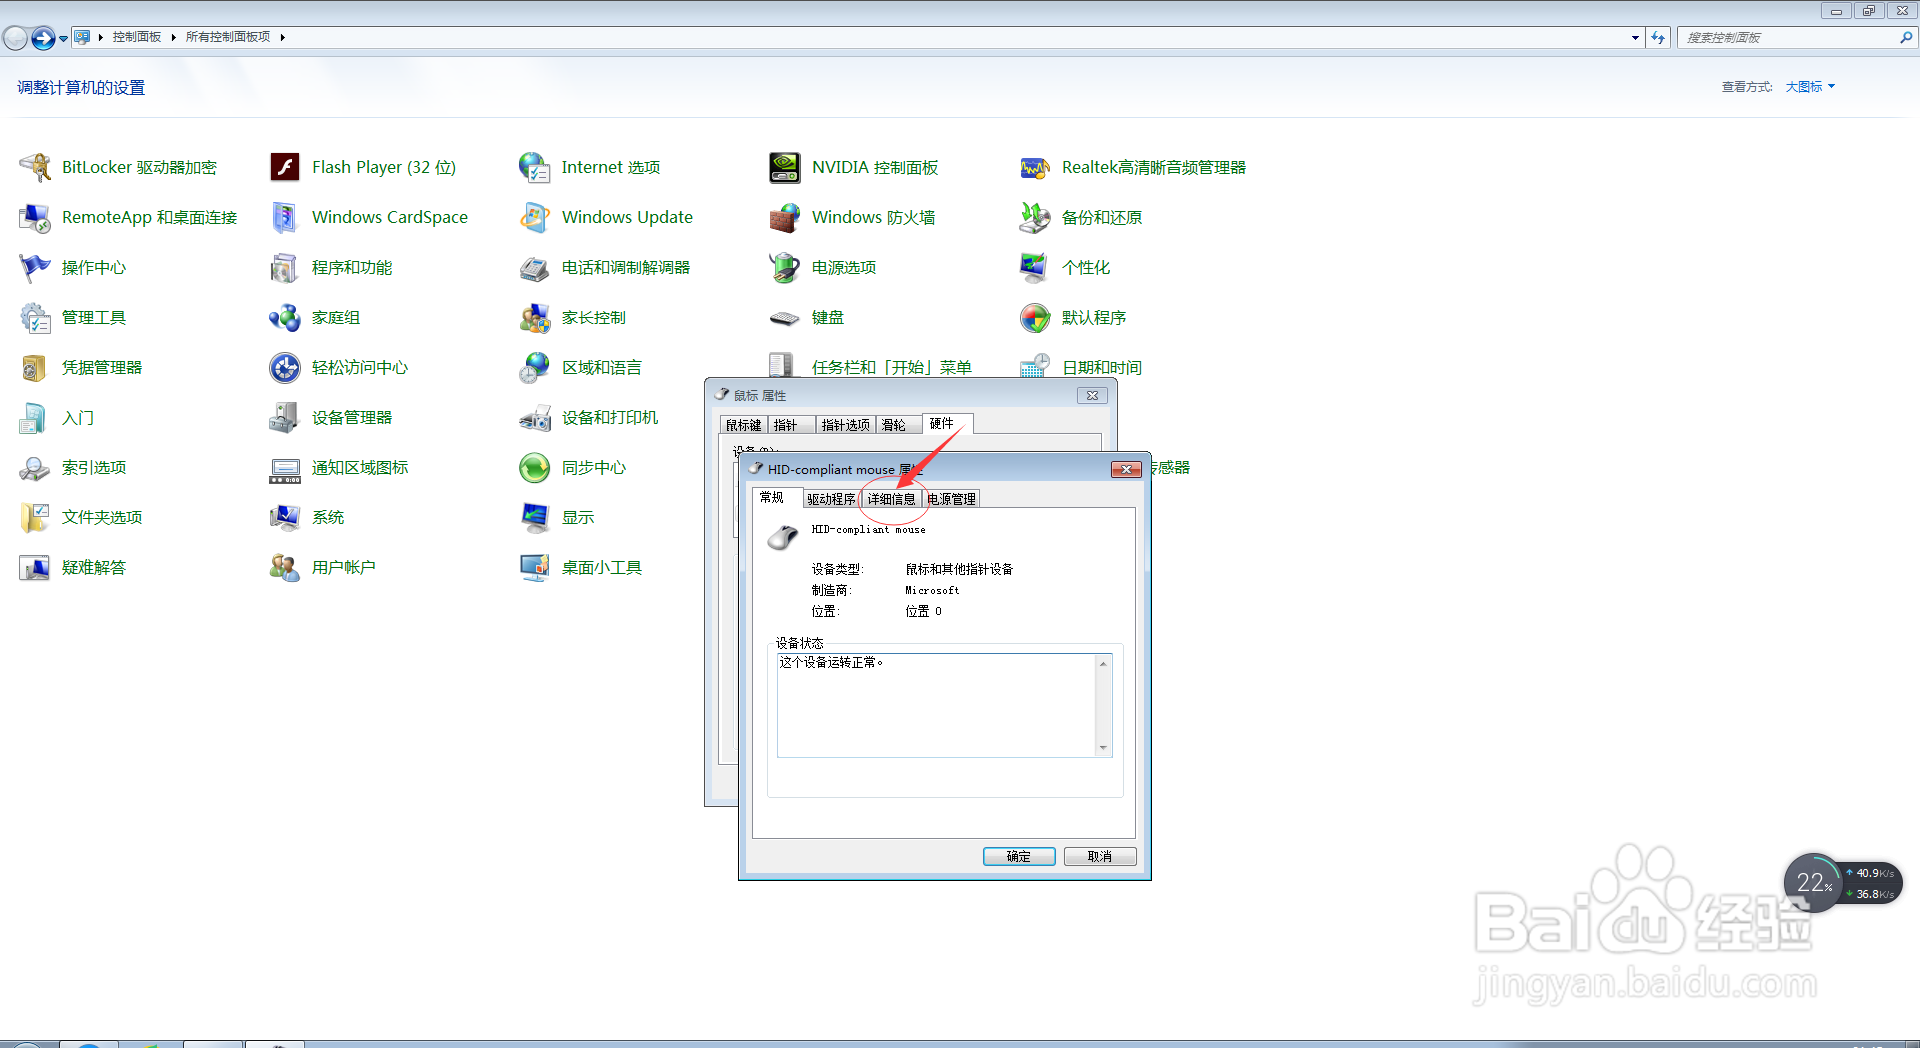
Task: Open Internet Options globe icon
Action: click(x=535, y=167)
